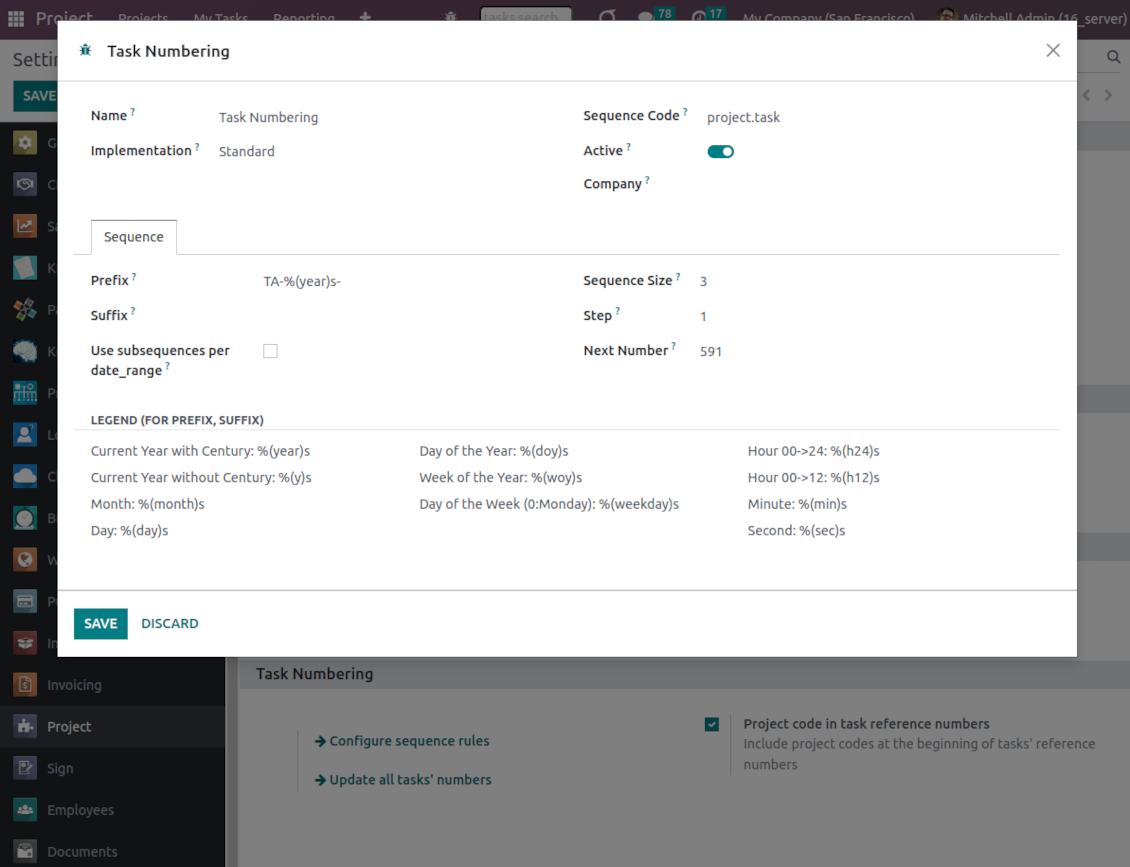Click help mark next to Sequence Size label
This screenshot has height=867, width=1130.
coord(678,277)
